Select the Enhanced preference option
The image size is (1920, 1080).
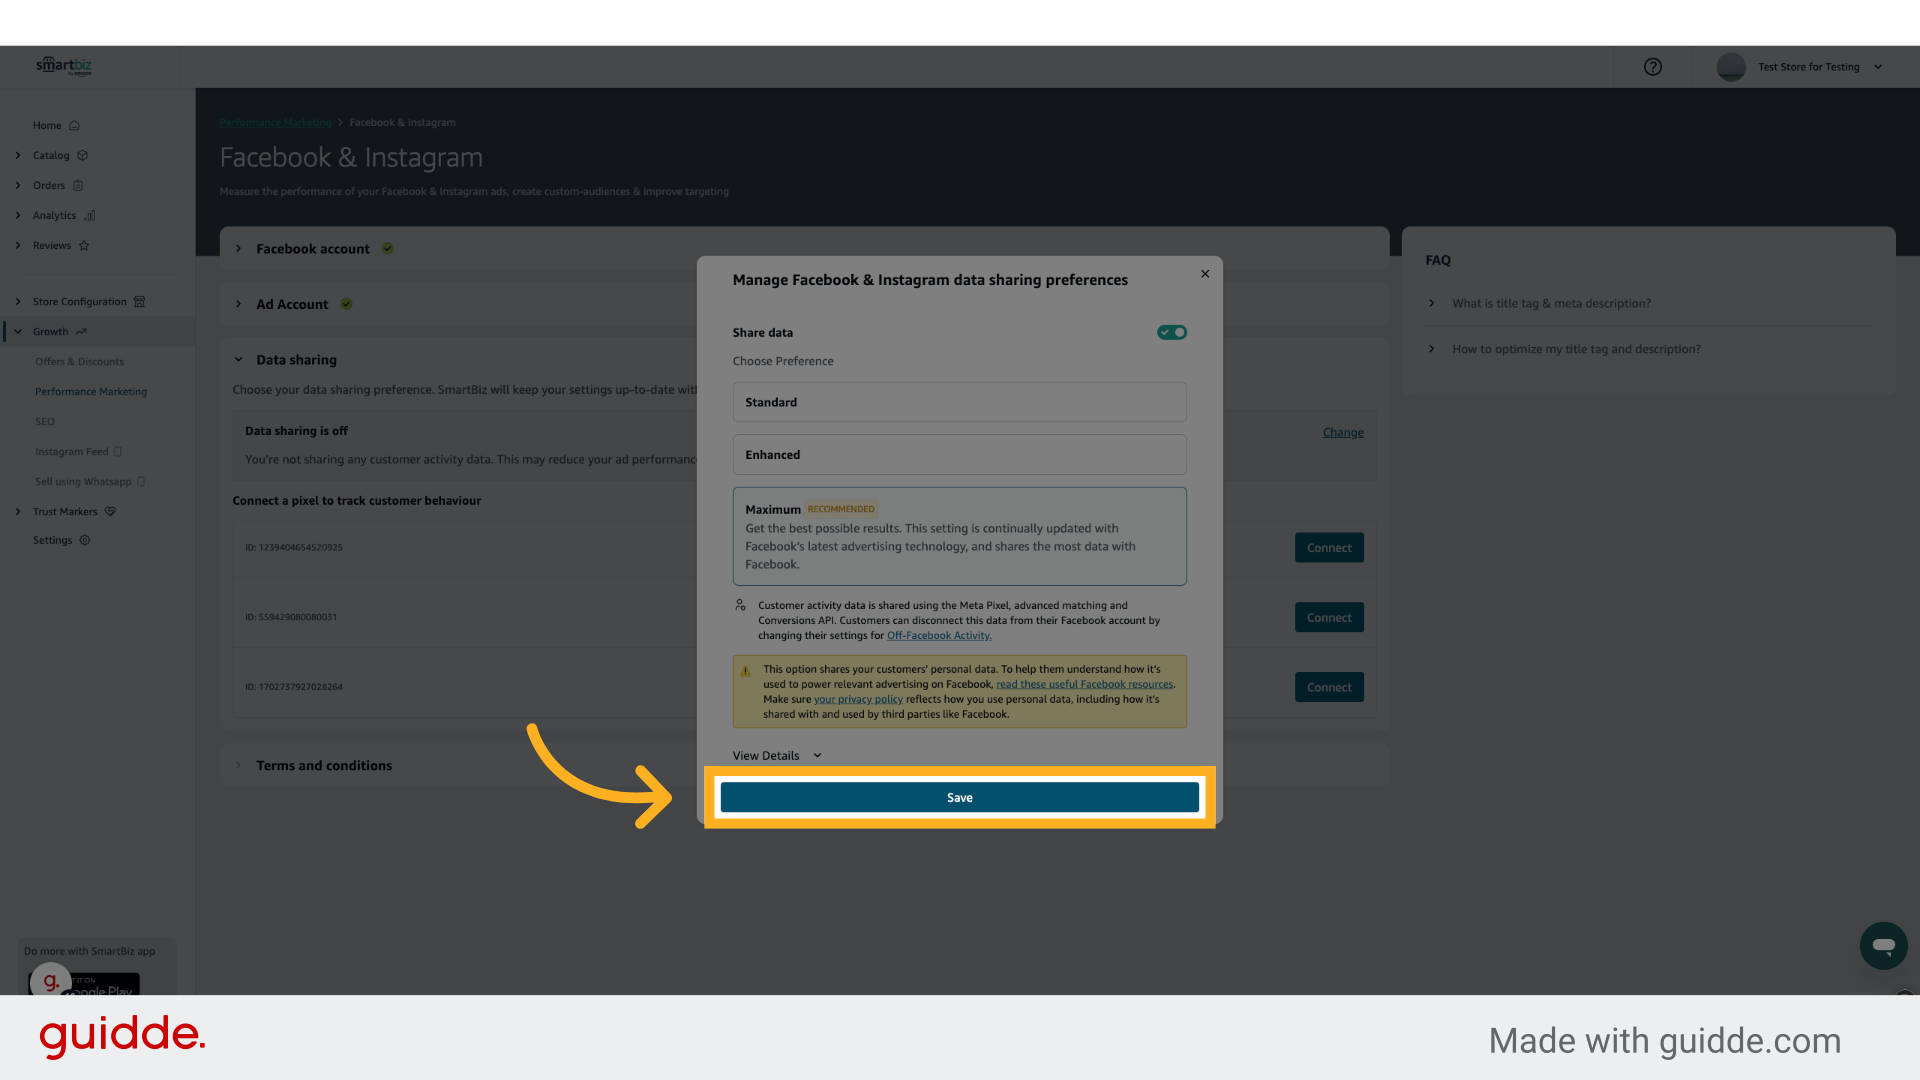pos(959,455)
